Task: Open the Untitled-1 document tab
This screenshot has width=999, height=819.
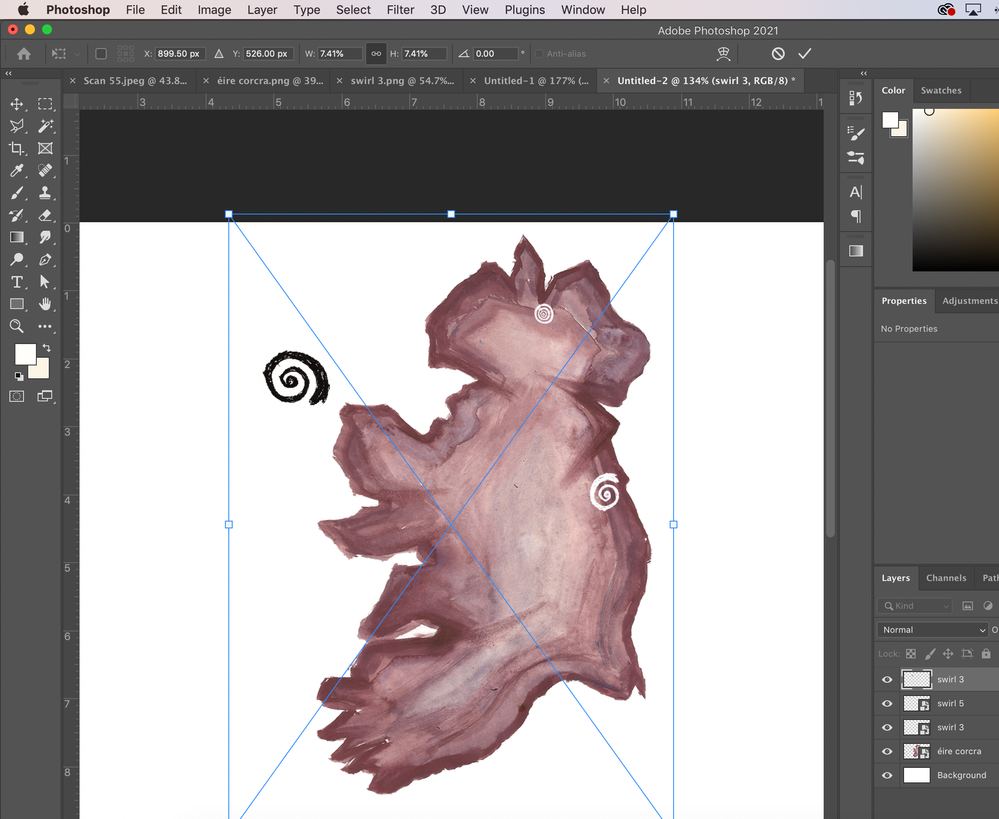Action: pyautogui.click(x=530, y=80)
